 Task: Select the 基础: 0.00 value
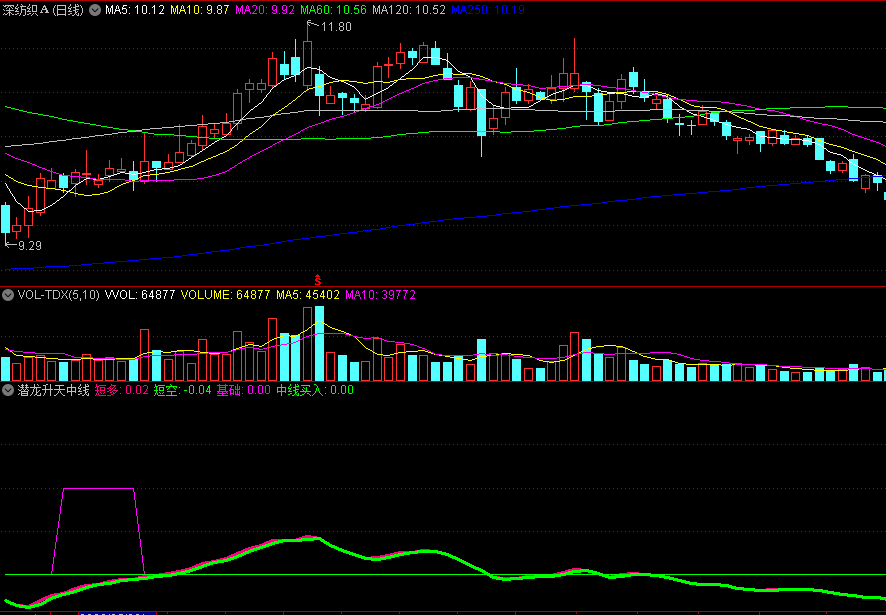coord(244,390)
